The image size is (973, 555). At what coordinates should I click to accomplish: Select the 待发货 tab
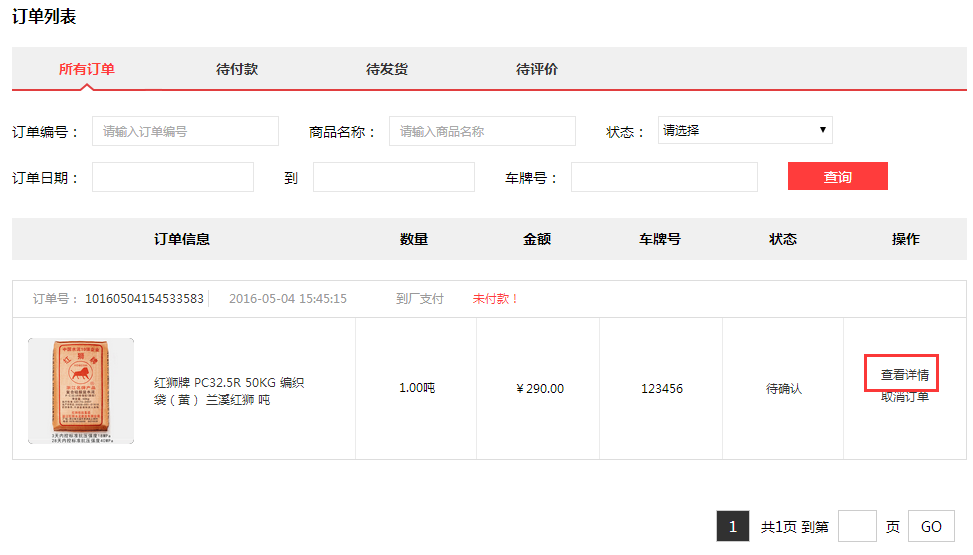coord(387,69)
